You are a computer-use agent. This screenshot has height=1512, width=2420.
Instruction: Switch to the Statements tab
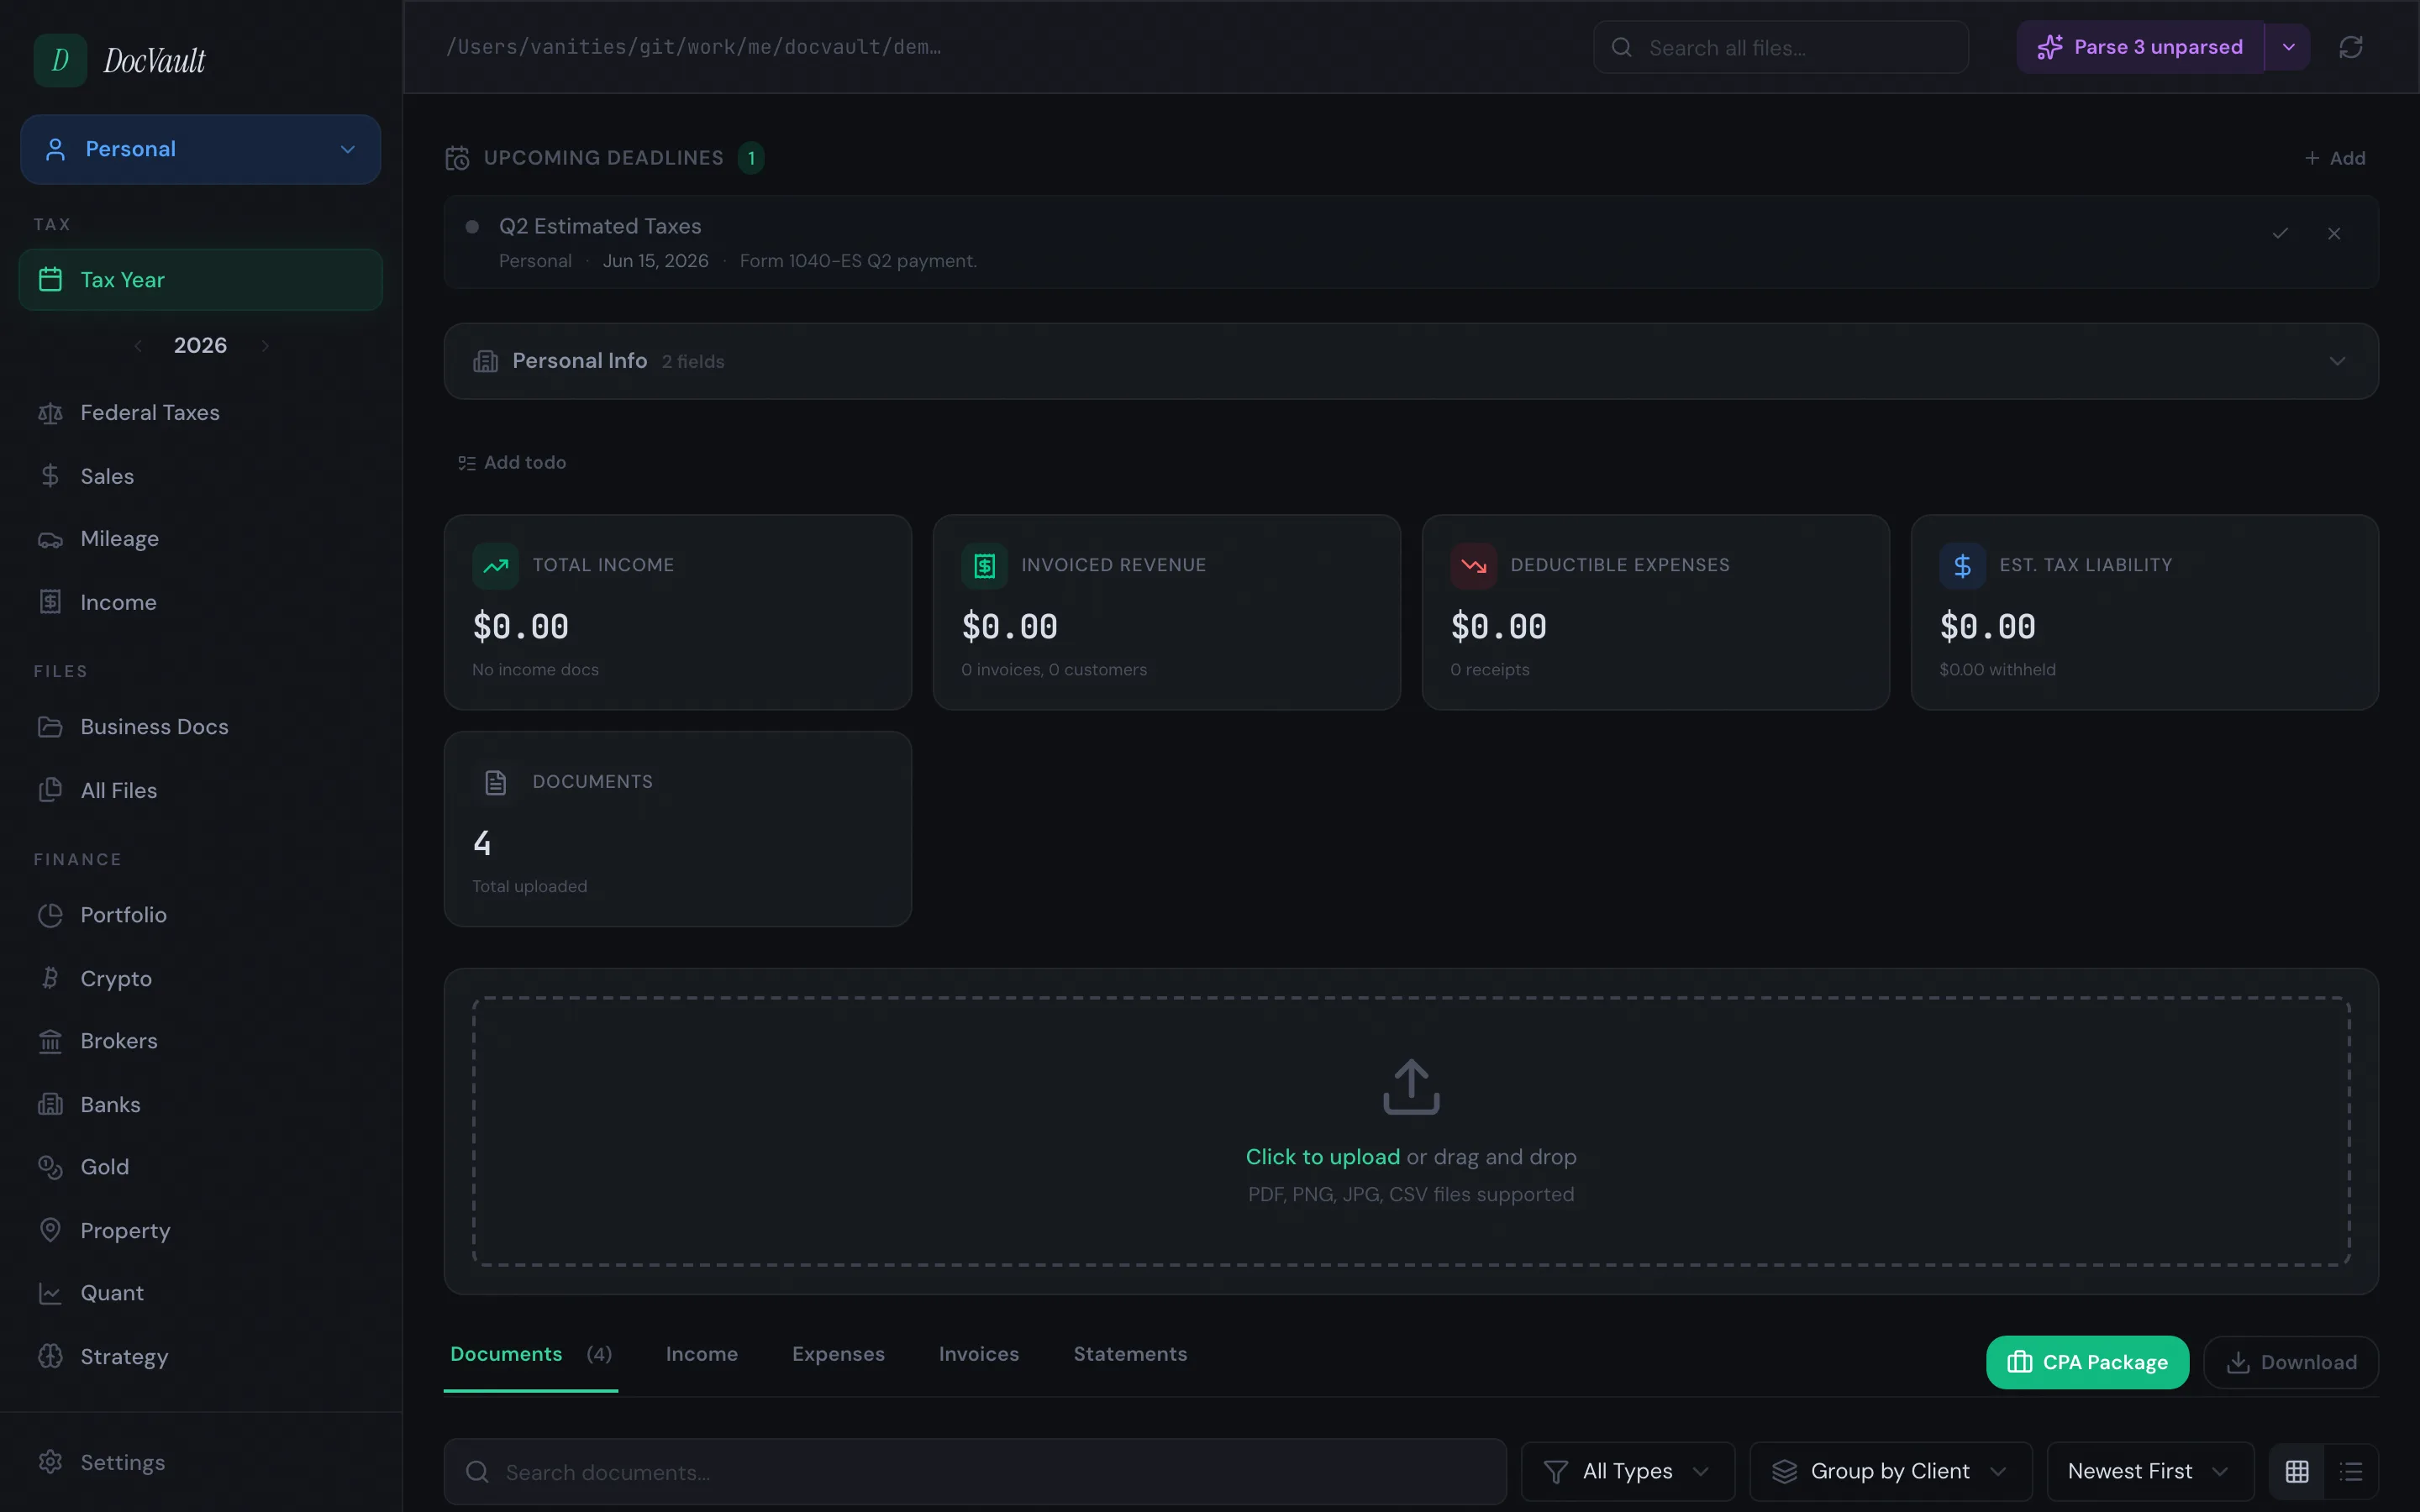pyautogui.click(x=1130, y=1354)
